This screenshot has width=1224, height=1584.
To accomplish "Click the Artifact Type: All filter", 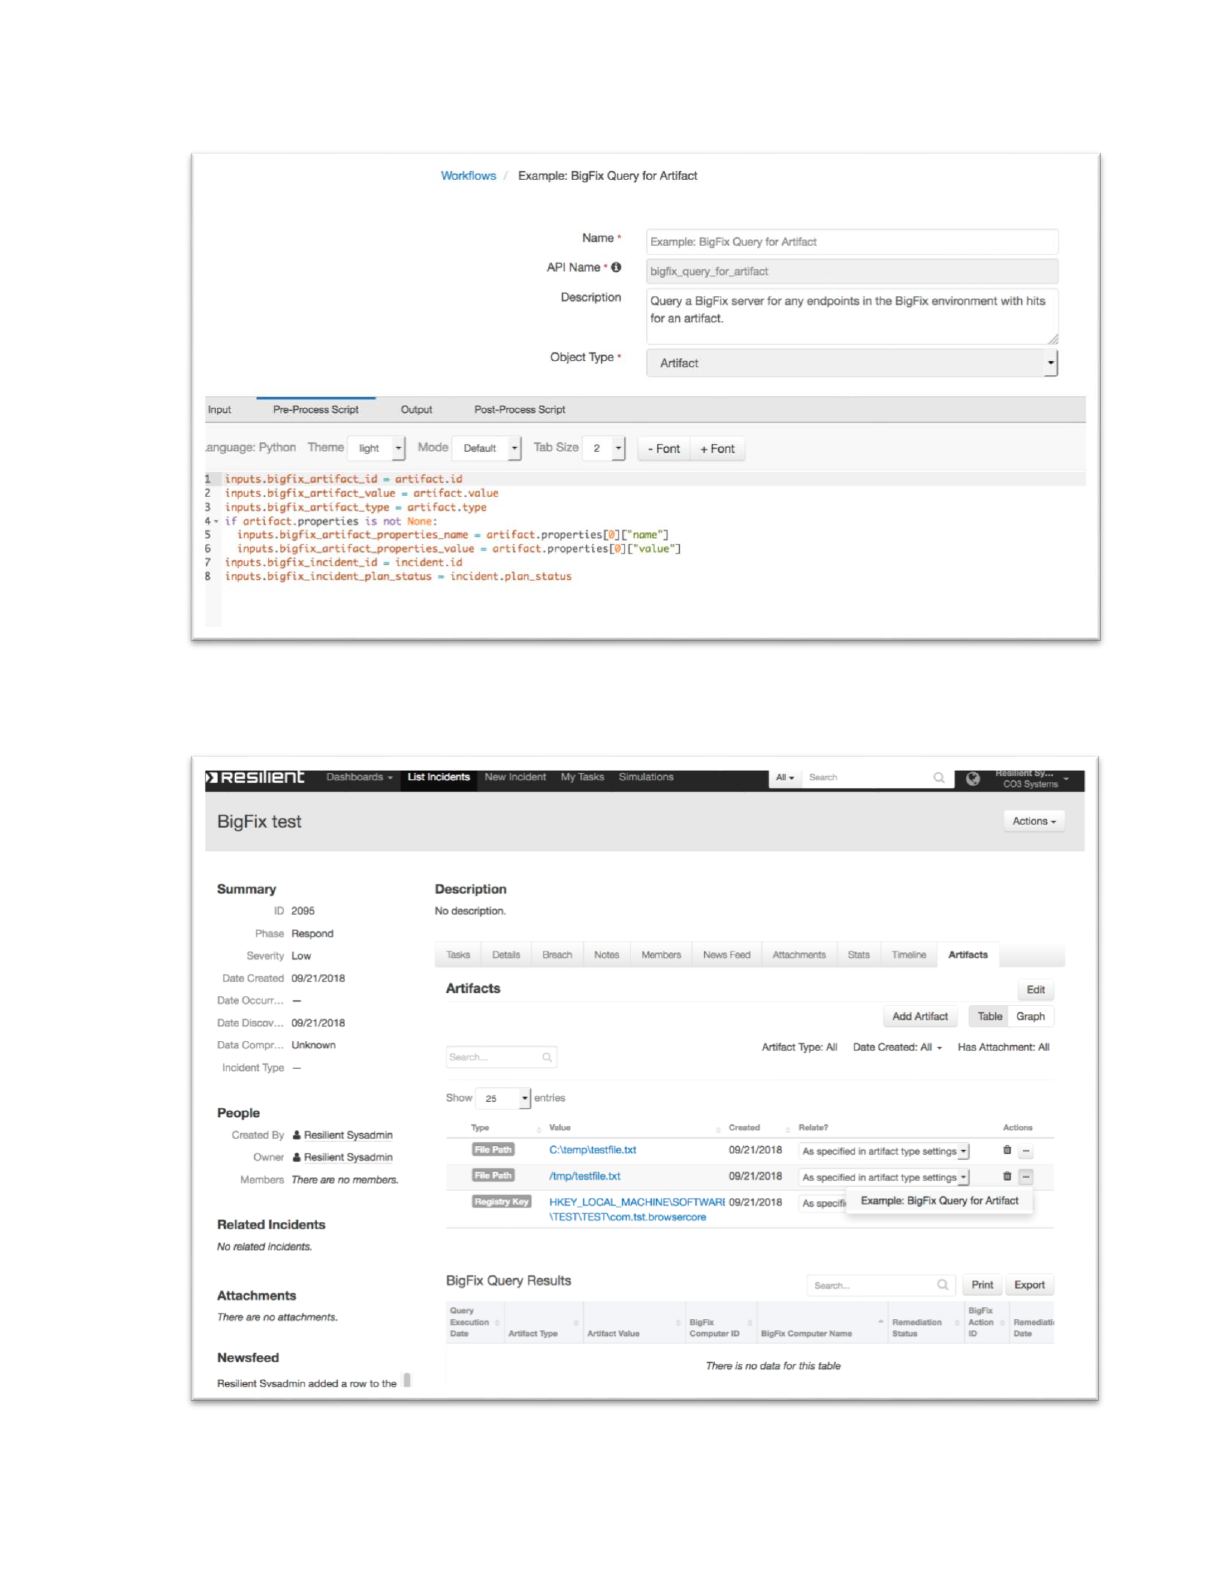I will pos(799,1047).
